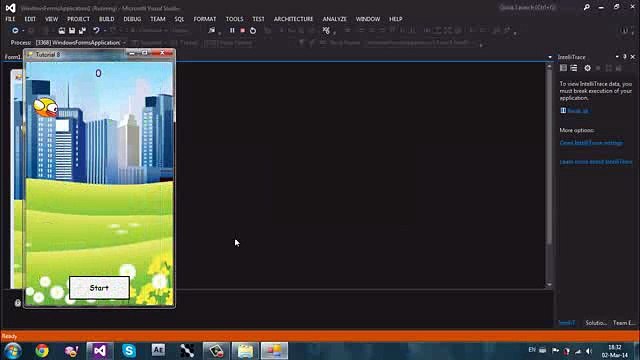Click the score label showing 0
Viewport: 640px width, 360px height.
click(98, 73)
